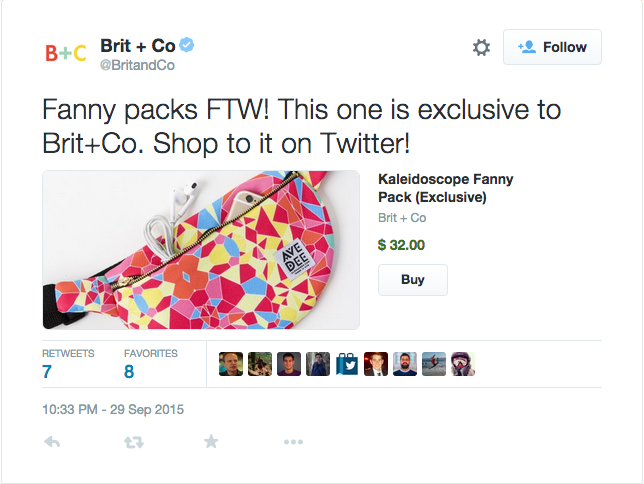Favorite the tweet with the star icon

[211, 442]
